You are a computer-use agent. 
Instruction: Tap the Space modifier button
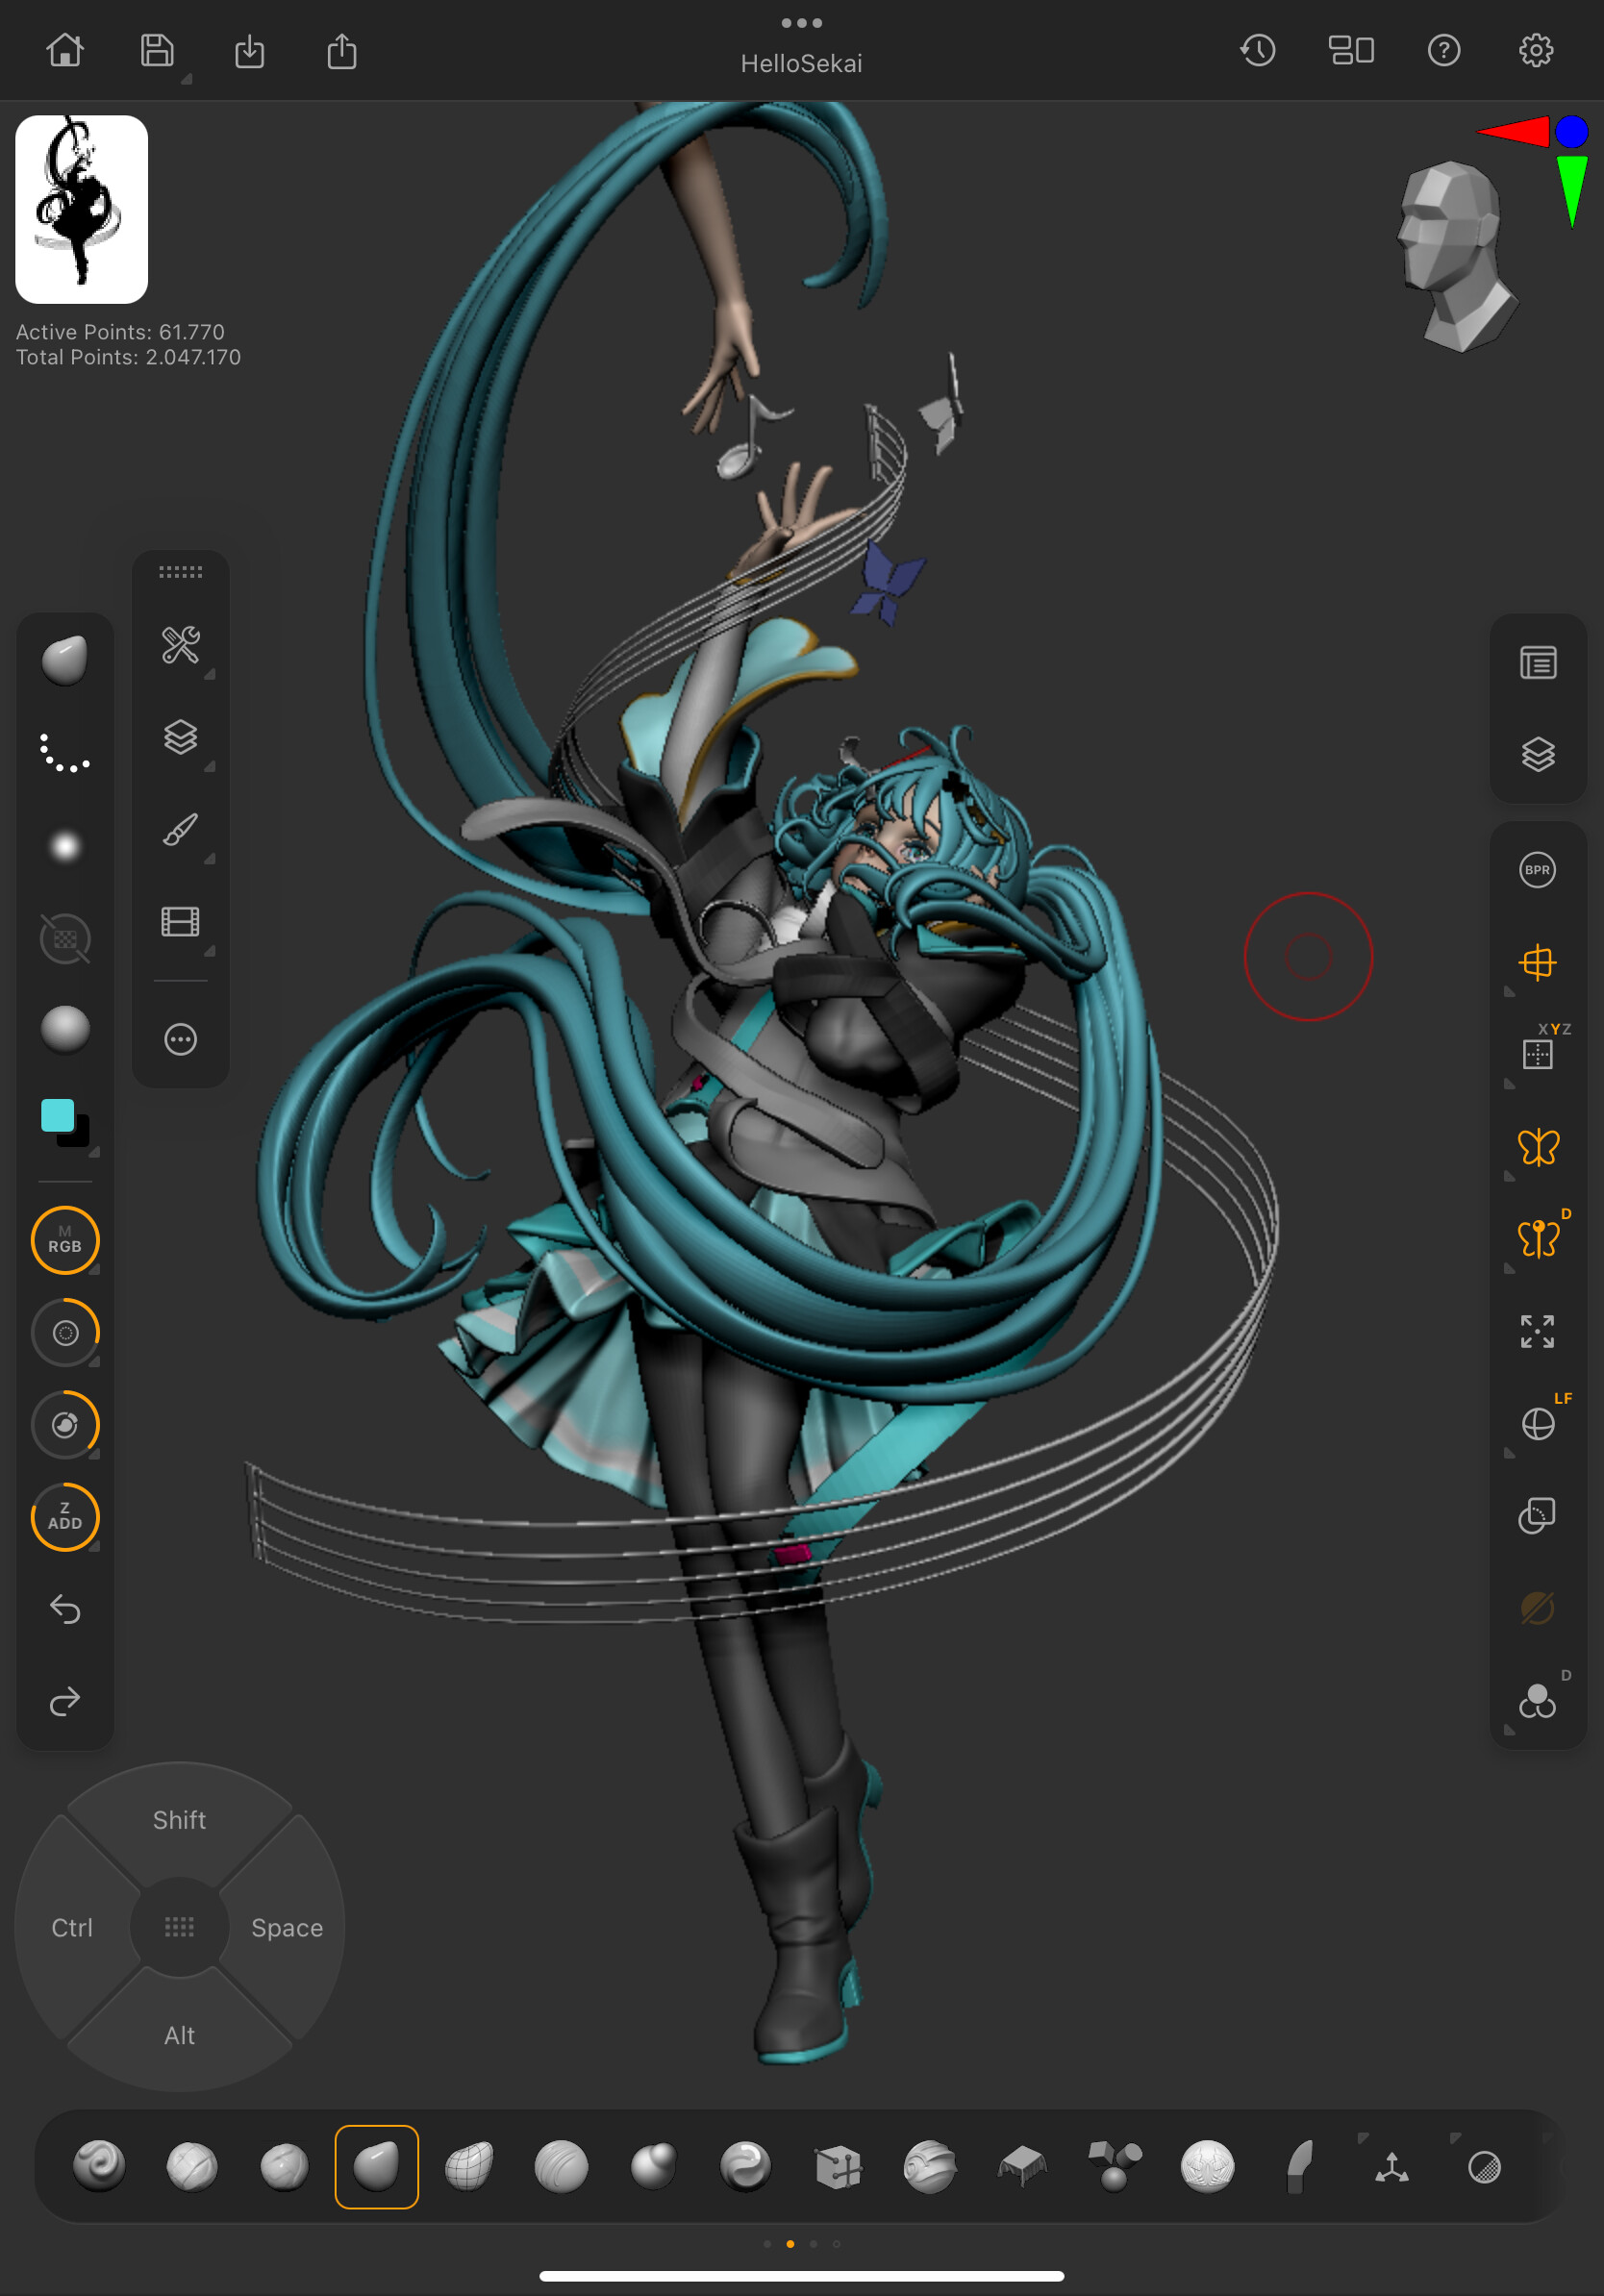[x=287, y=1928]
